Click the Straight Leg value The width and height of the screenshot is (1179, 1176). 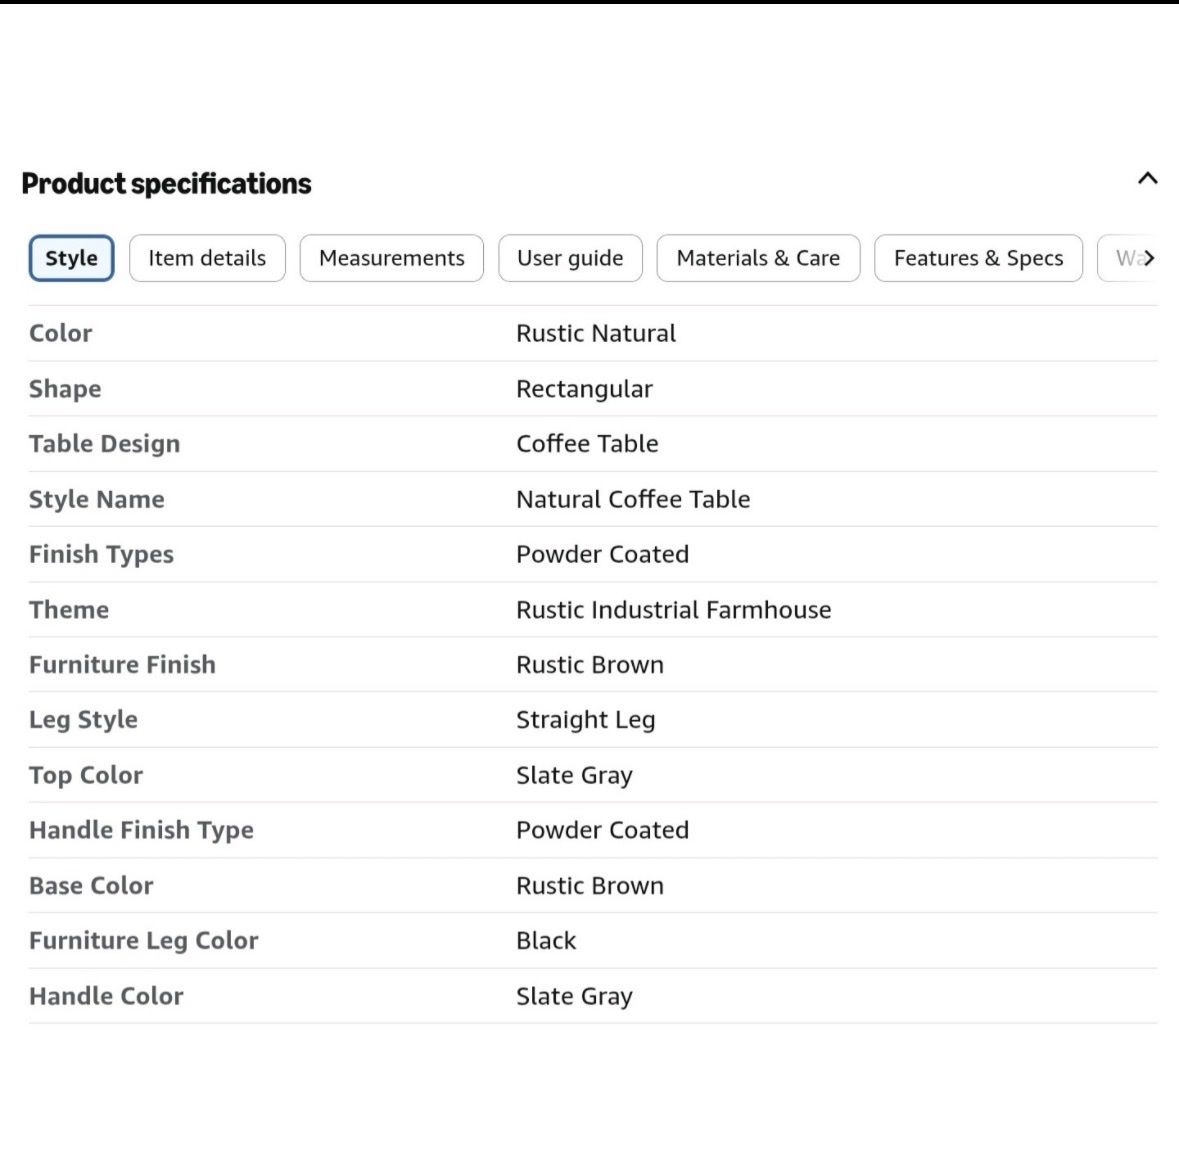point(585,720)
